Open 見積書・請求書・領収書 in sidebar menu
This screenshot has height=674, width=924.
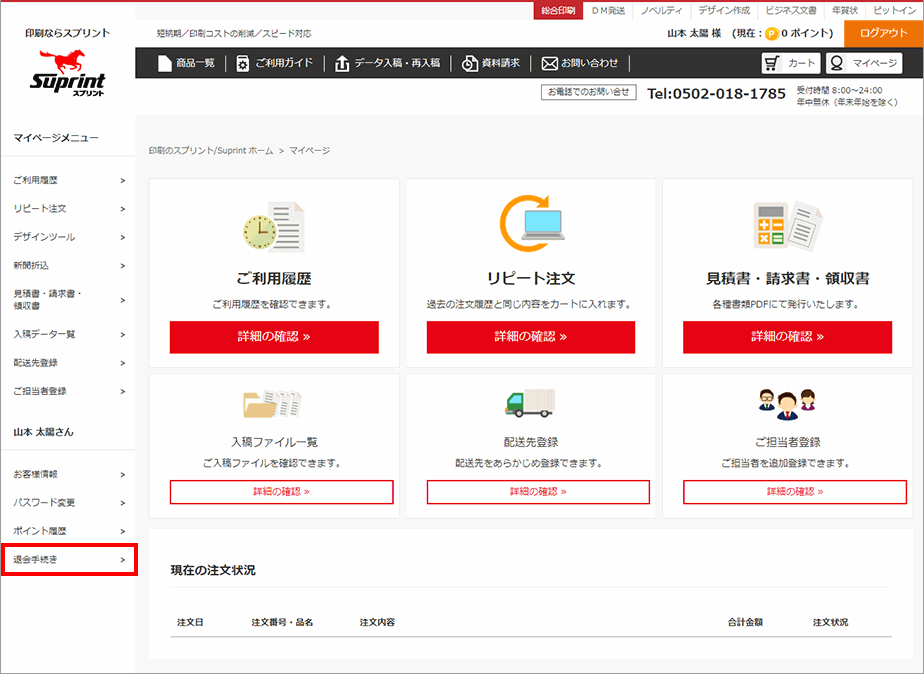(68, 300)
